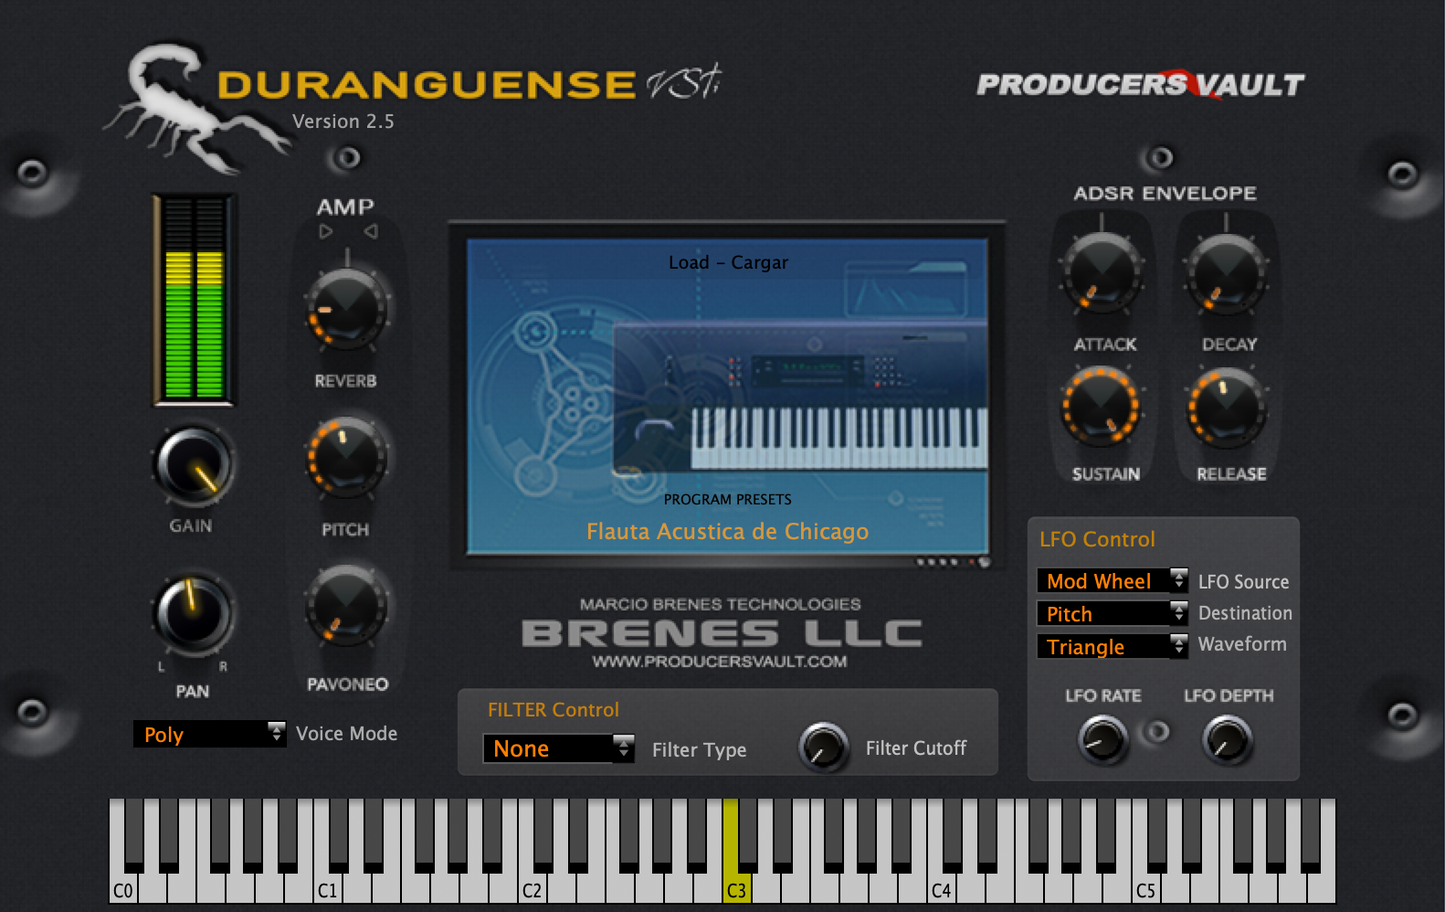This screenshot has width=1445, height=912.
Task: Toggle the round button above ADSR Envelope
Action: click(x=1160, y=158)
